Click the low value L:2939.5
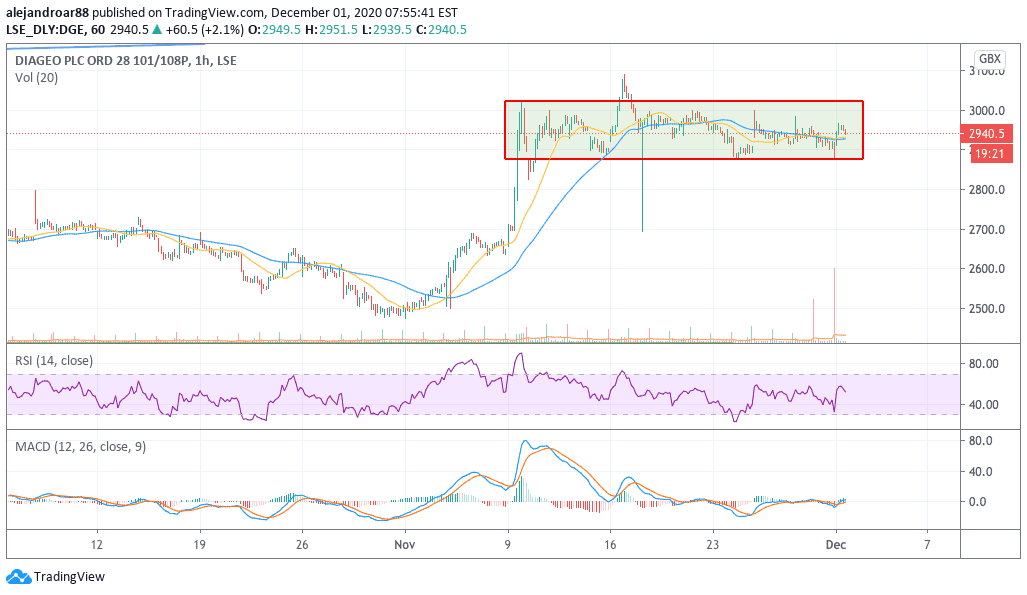The image size is (1027, 595). pyautogui.click(x=386, y=29)
